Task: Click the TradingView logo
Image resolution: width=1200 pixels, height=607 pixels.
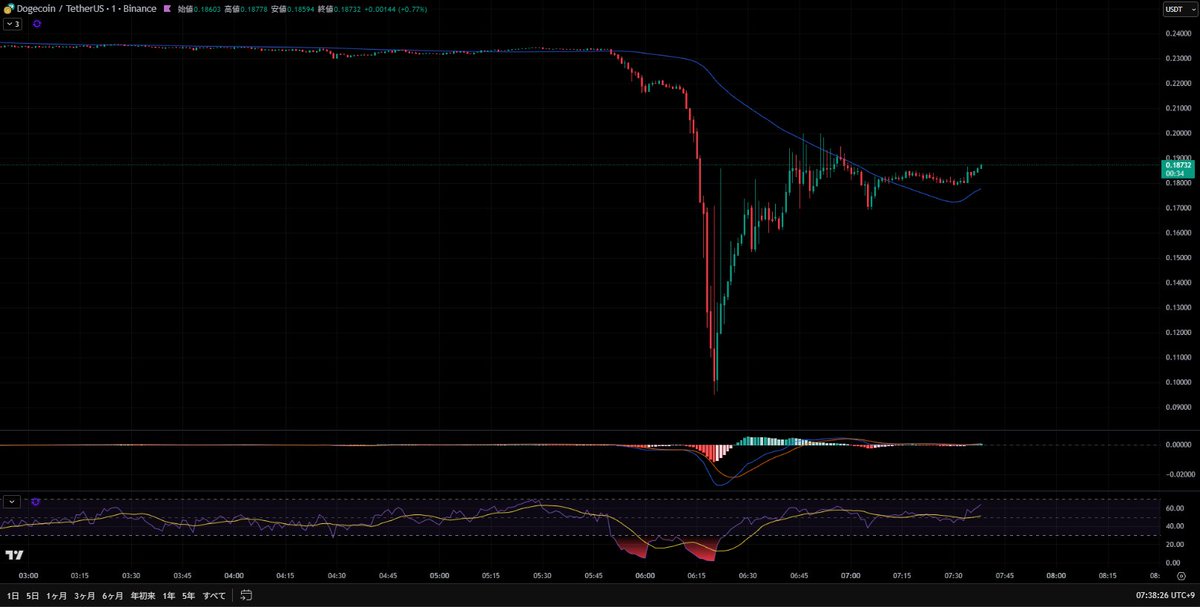Action: (15, 555)
